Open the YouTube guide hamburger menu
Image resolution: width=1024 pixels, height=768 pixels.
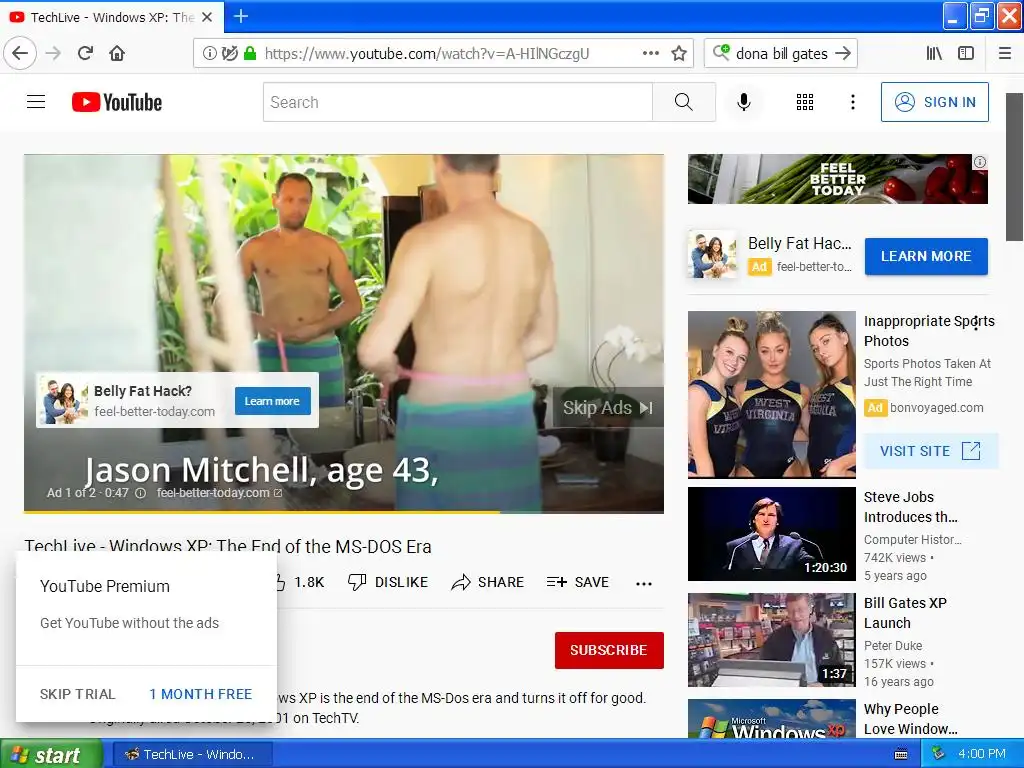pyautogui.click(x=36, y=102)
